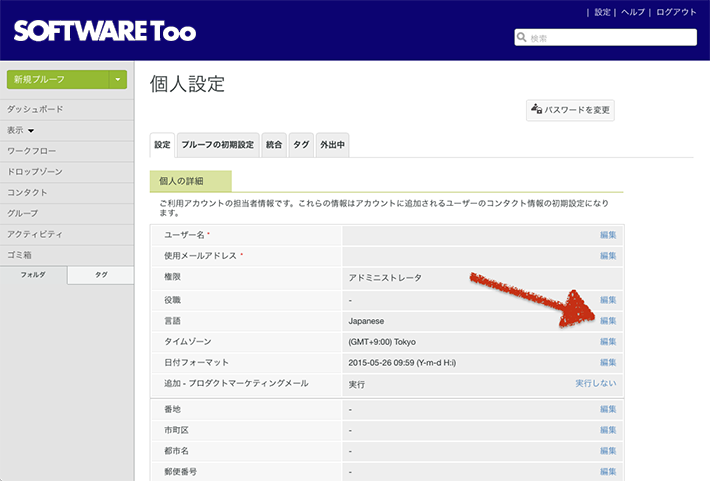Image resolution: width=710 pixels, height=481 pixels.
Task: Open ヘルプ link in header
Action: tap(632, 12)
